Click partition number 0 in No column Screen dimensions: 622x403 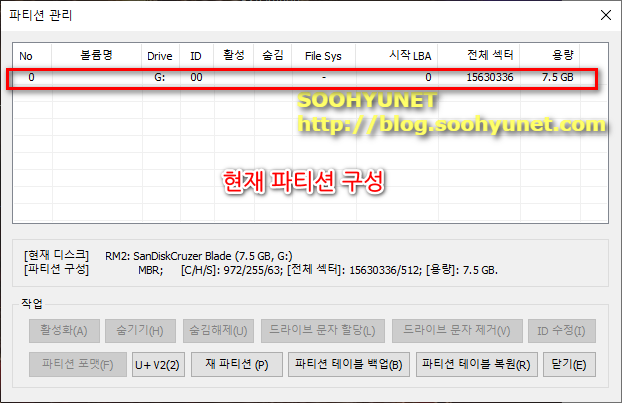[31, 77]
